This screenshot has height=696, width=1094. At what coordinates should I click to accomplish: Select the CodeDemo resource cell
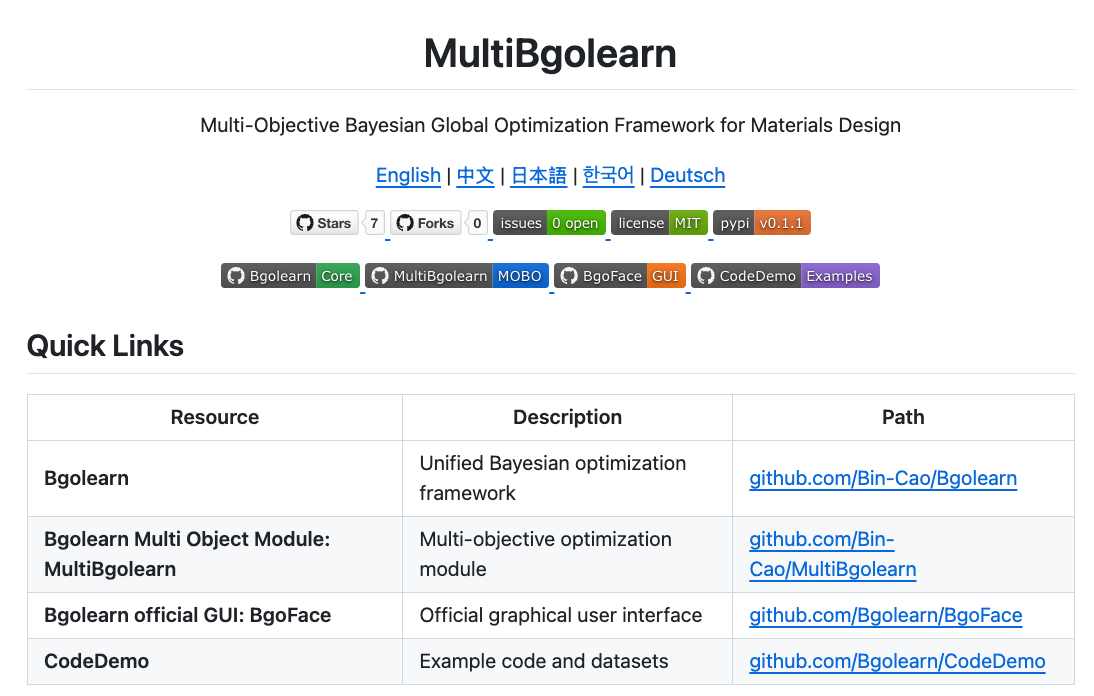(x=215, y=661)
